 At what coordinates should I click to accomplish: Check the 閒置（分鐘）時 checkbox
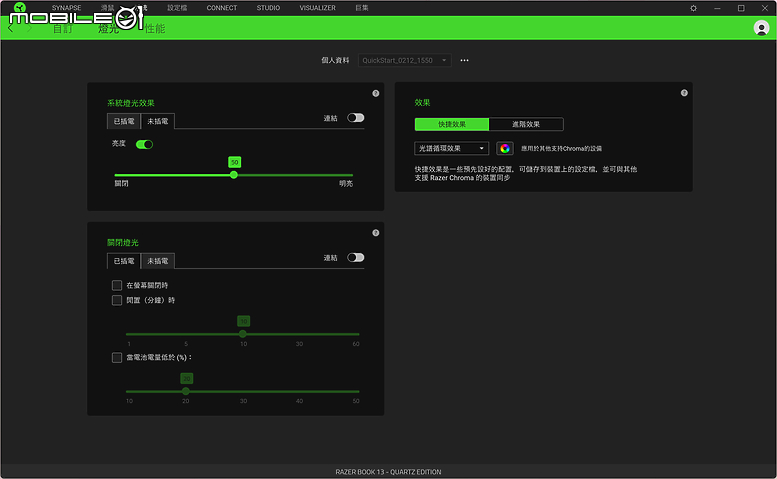[117, 300]
